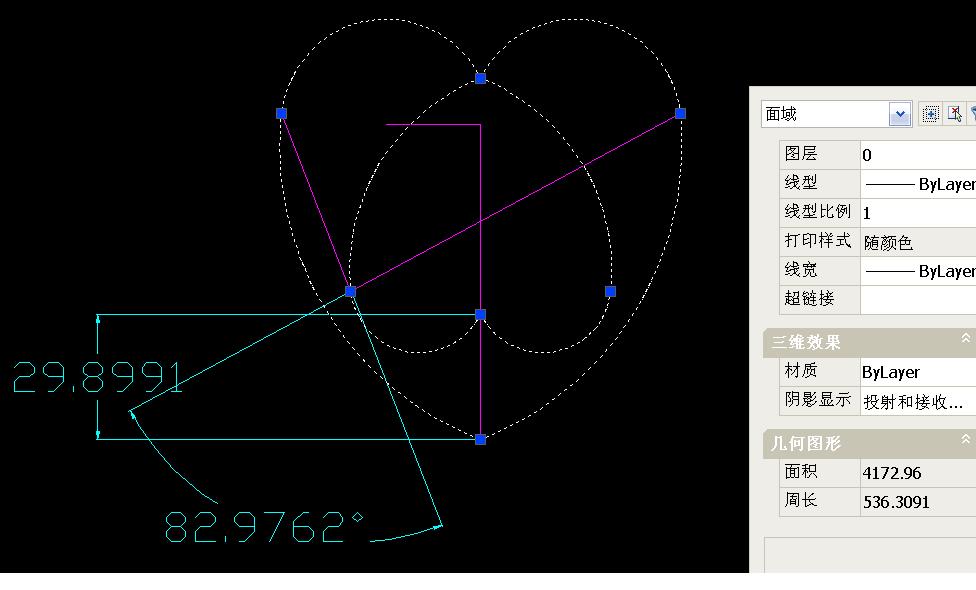Click the linear dimension text 29.8991
The image size is (976, 590).
[98, 377]
